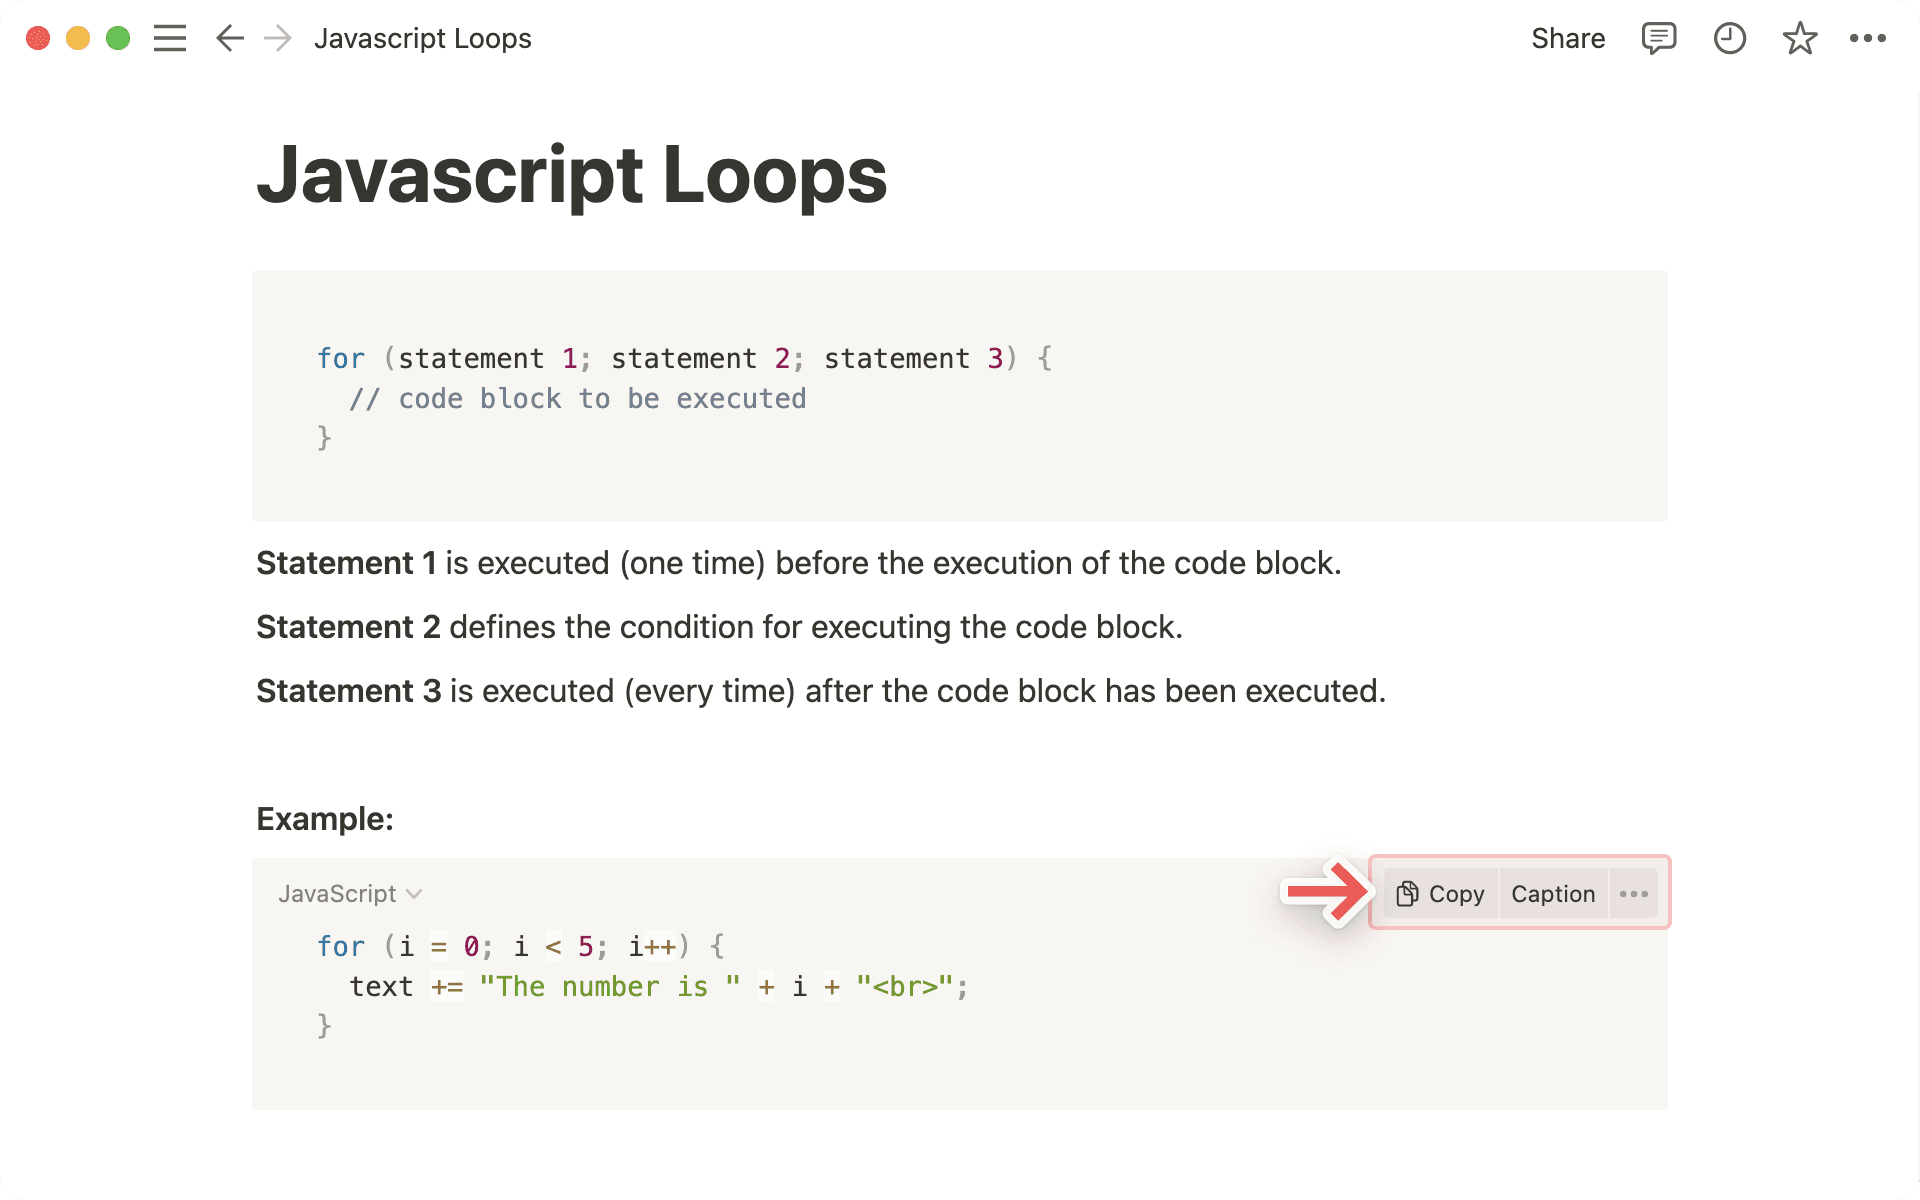
Task: Open the page history clock icon
Action: coord(1729,38)
